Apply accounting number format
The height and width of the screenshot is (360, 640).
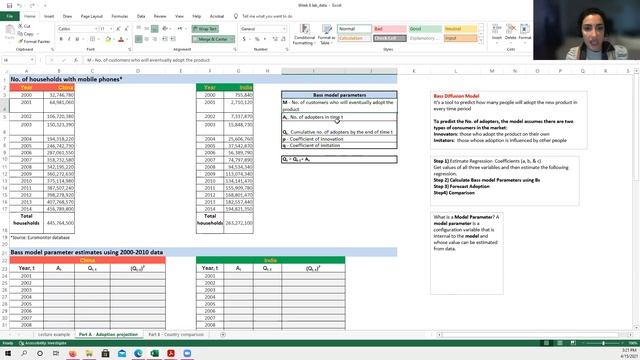tap(244, 39)
